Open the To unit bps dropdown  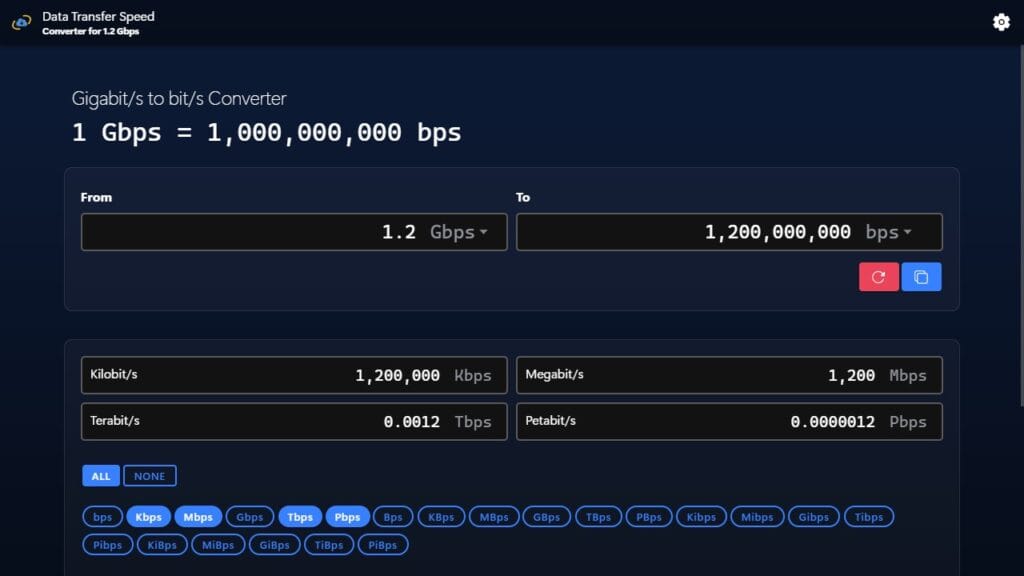tap(888, 232)
